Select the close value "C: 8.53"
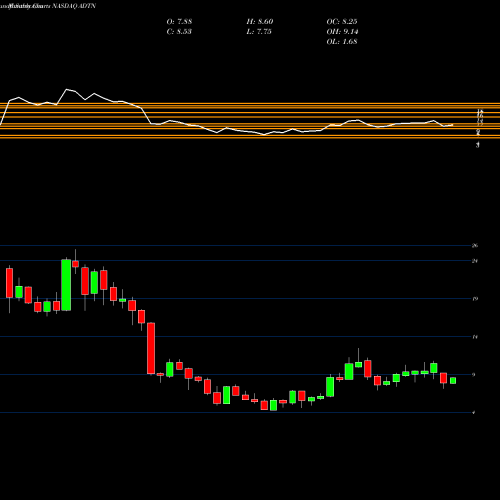 click(179, 32)
